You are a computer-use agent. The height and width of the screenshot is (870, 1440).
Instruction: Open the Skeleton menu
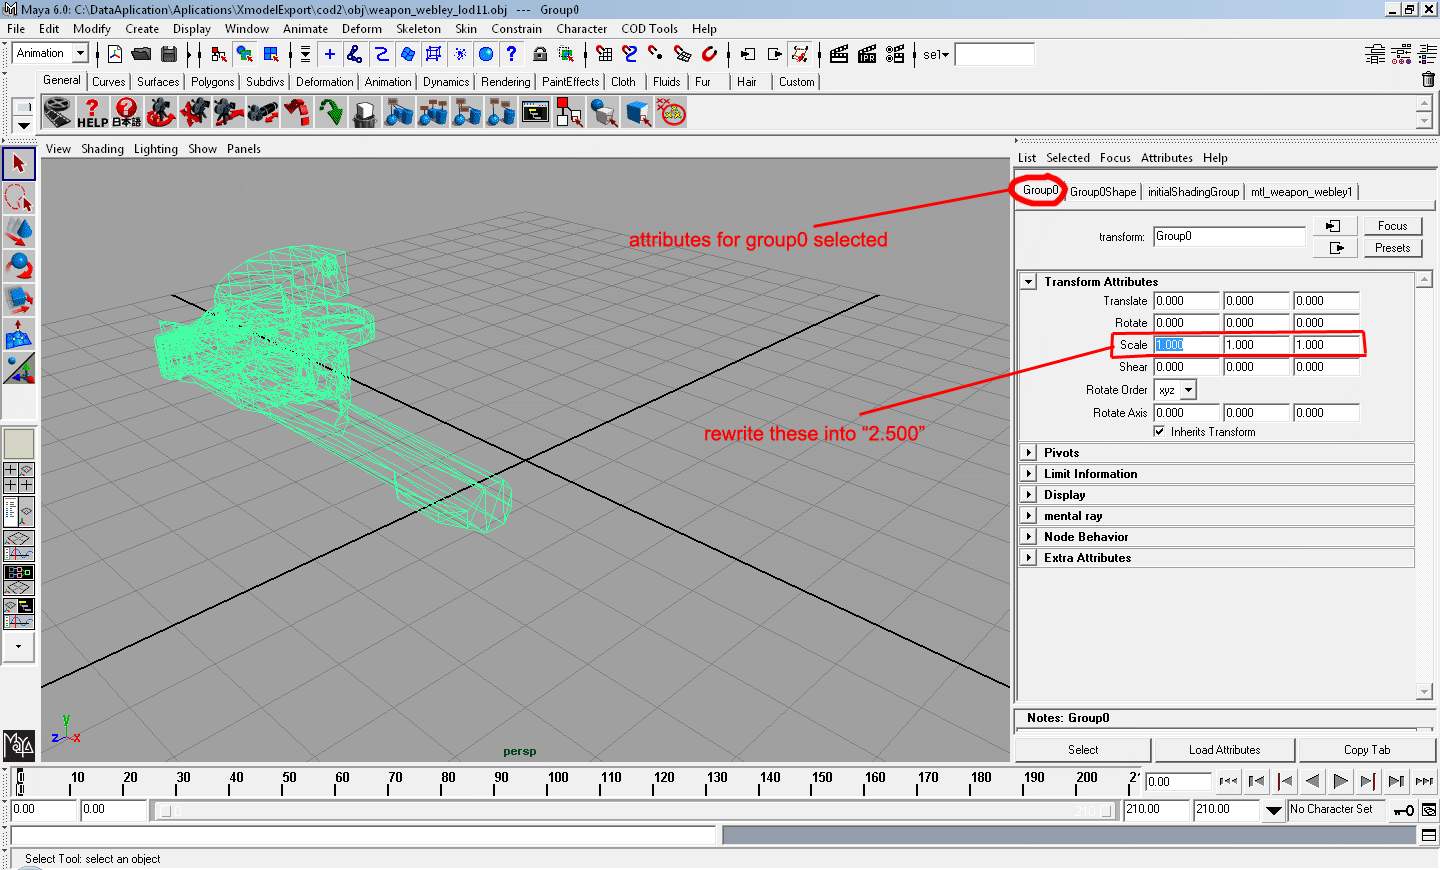click(x=418, y=29)
